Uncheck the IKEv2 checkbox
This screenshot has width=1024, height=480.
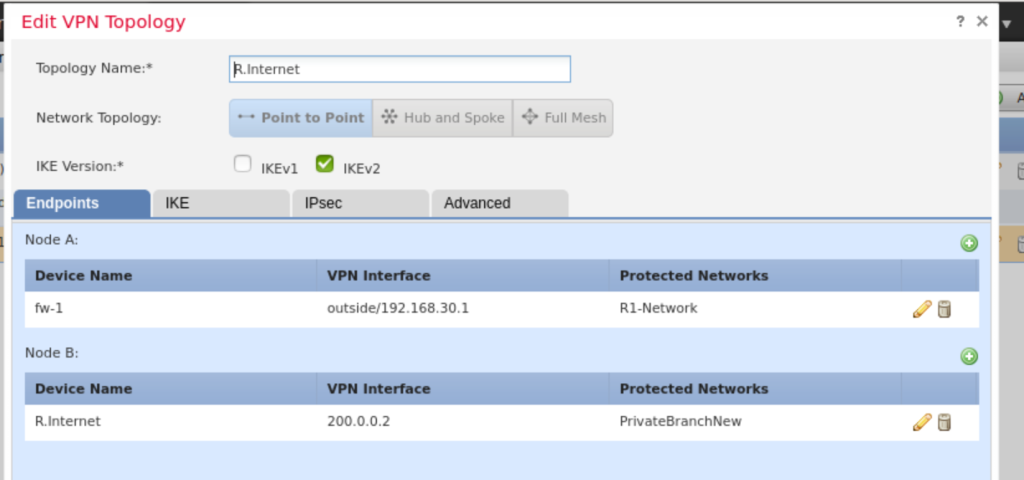[324, 164]
